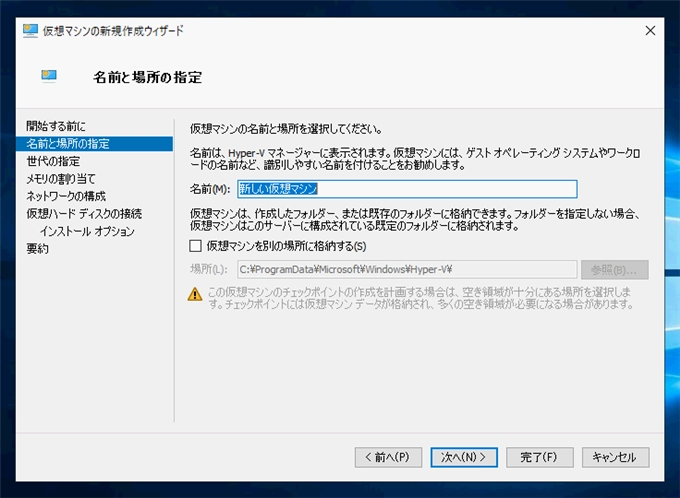Close the wizard with the X button

[650, 31]
